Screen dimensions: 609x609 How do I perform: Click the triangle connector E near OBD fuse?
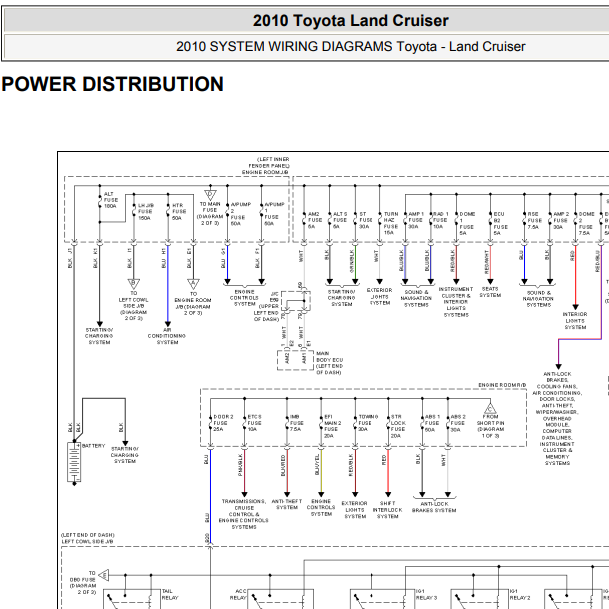(104, 575)
